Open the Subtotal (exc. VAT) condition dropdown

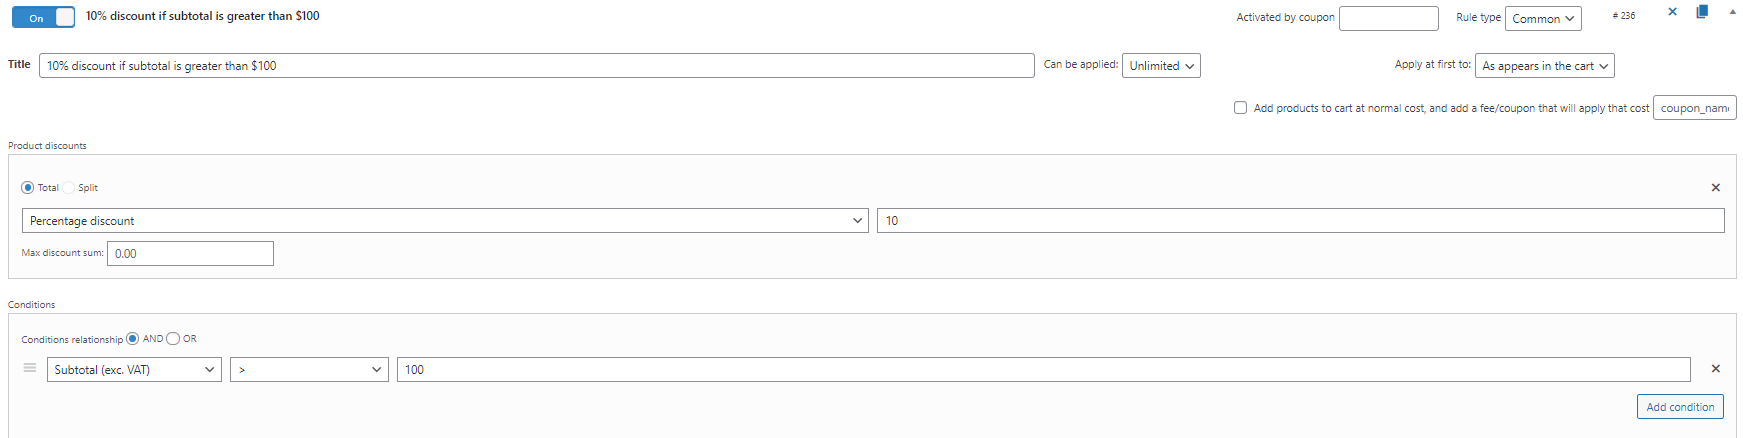(134, 369)
